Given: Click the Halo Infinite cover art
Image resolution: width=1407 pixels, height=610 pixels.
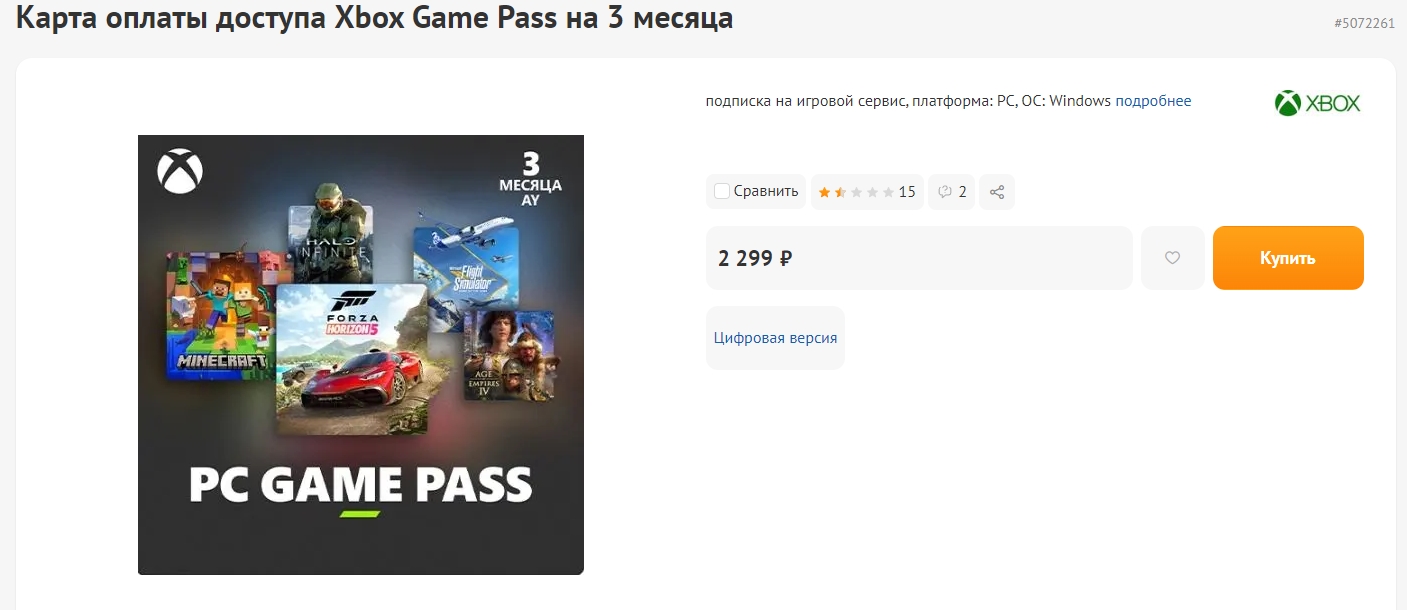Looking at the screenshot, I should click(330, 243).
